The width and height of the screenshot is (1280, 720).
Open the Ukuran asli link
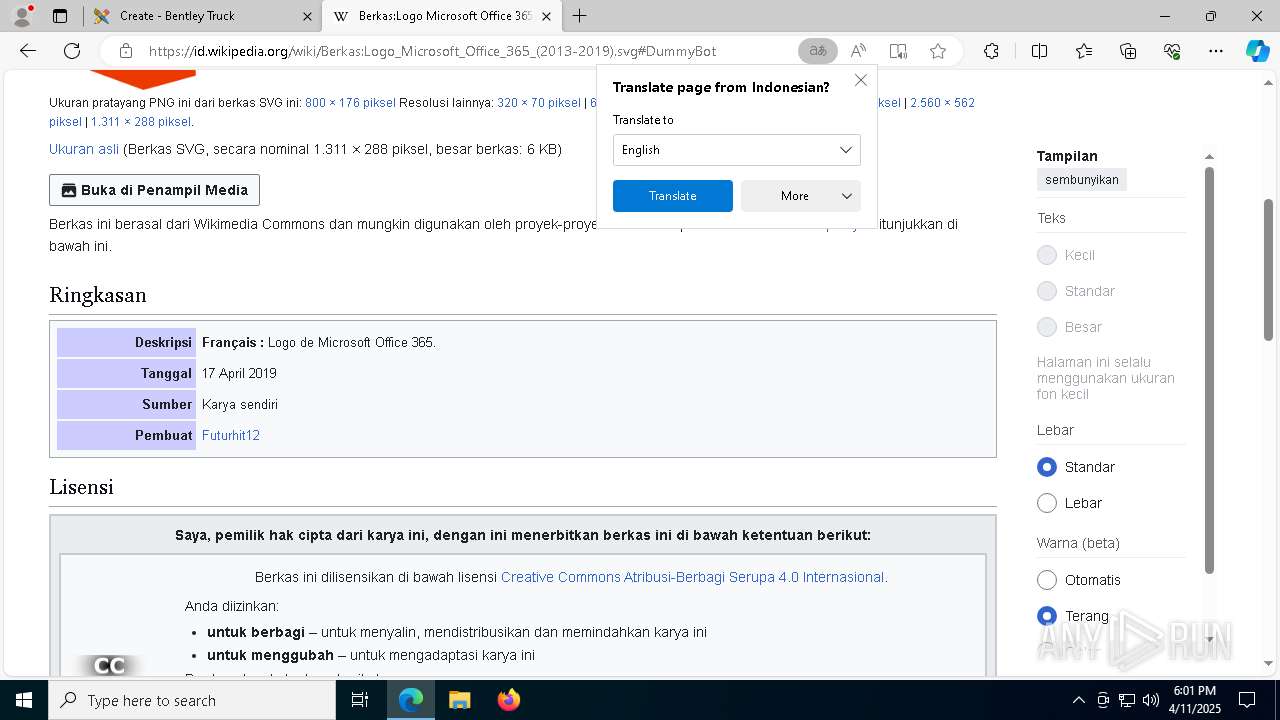[x=84, y=149]
